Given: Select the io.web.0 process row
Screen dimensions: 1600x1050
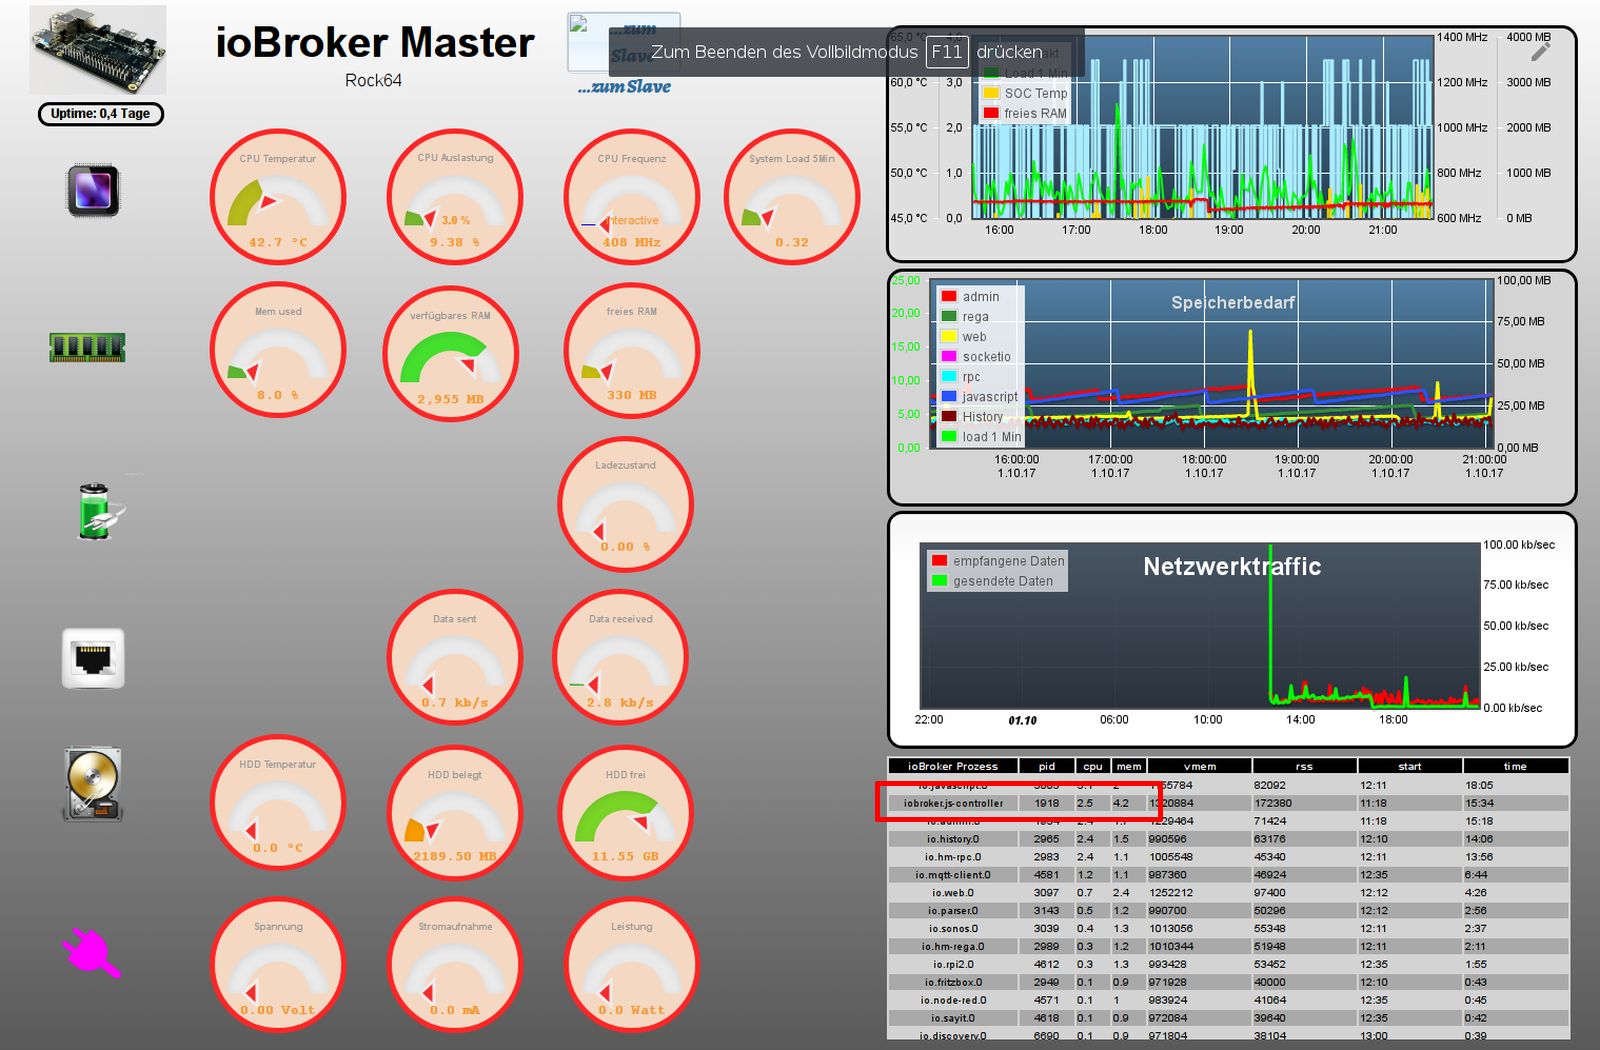Looking at the screenshot, I should (1228, 893).
